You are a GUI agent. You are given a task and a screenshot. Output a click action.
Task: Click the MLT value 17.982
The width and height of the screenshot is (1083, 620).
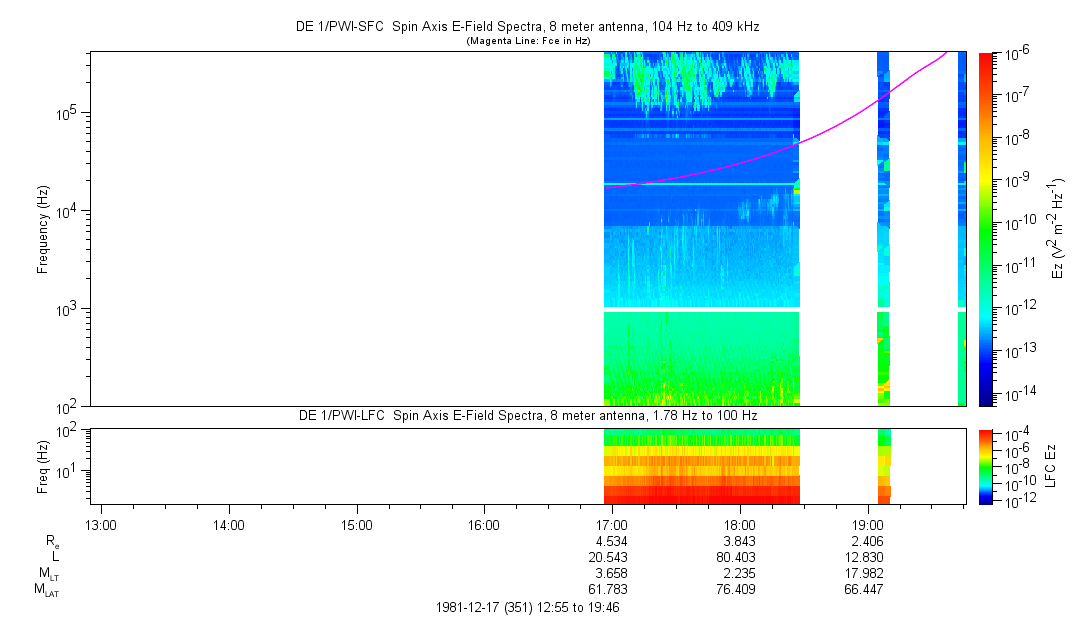coord(866,573)
